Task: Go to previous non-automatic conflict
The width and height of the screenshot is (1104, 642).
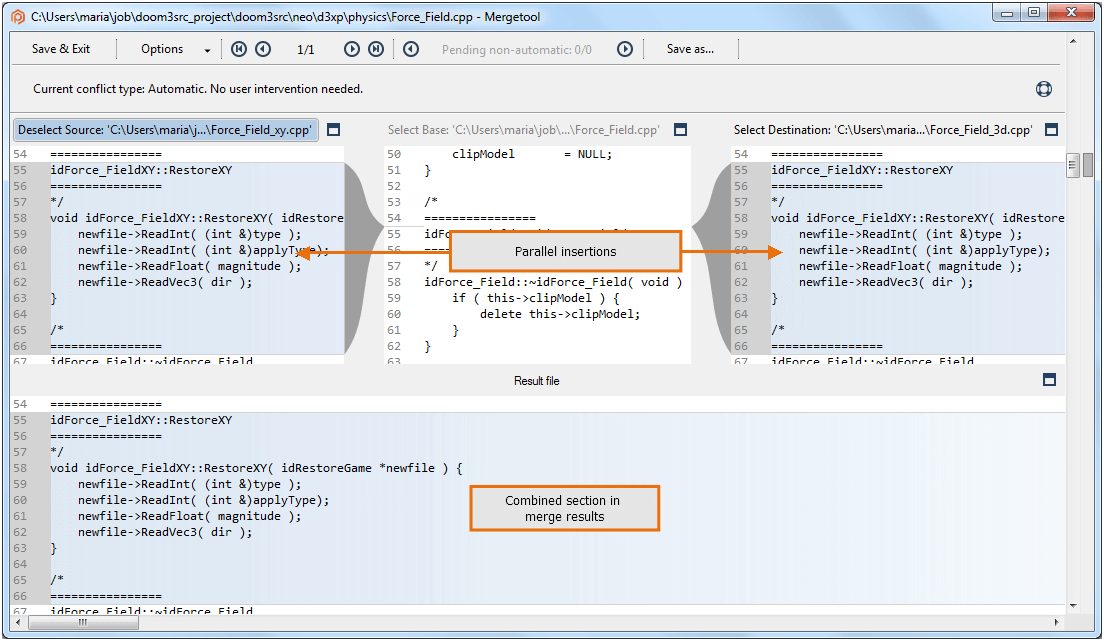Action: click(x=411, y=49)
